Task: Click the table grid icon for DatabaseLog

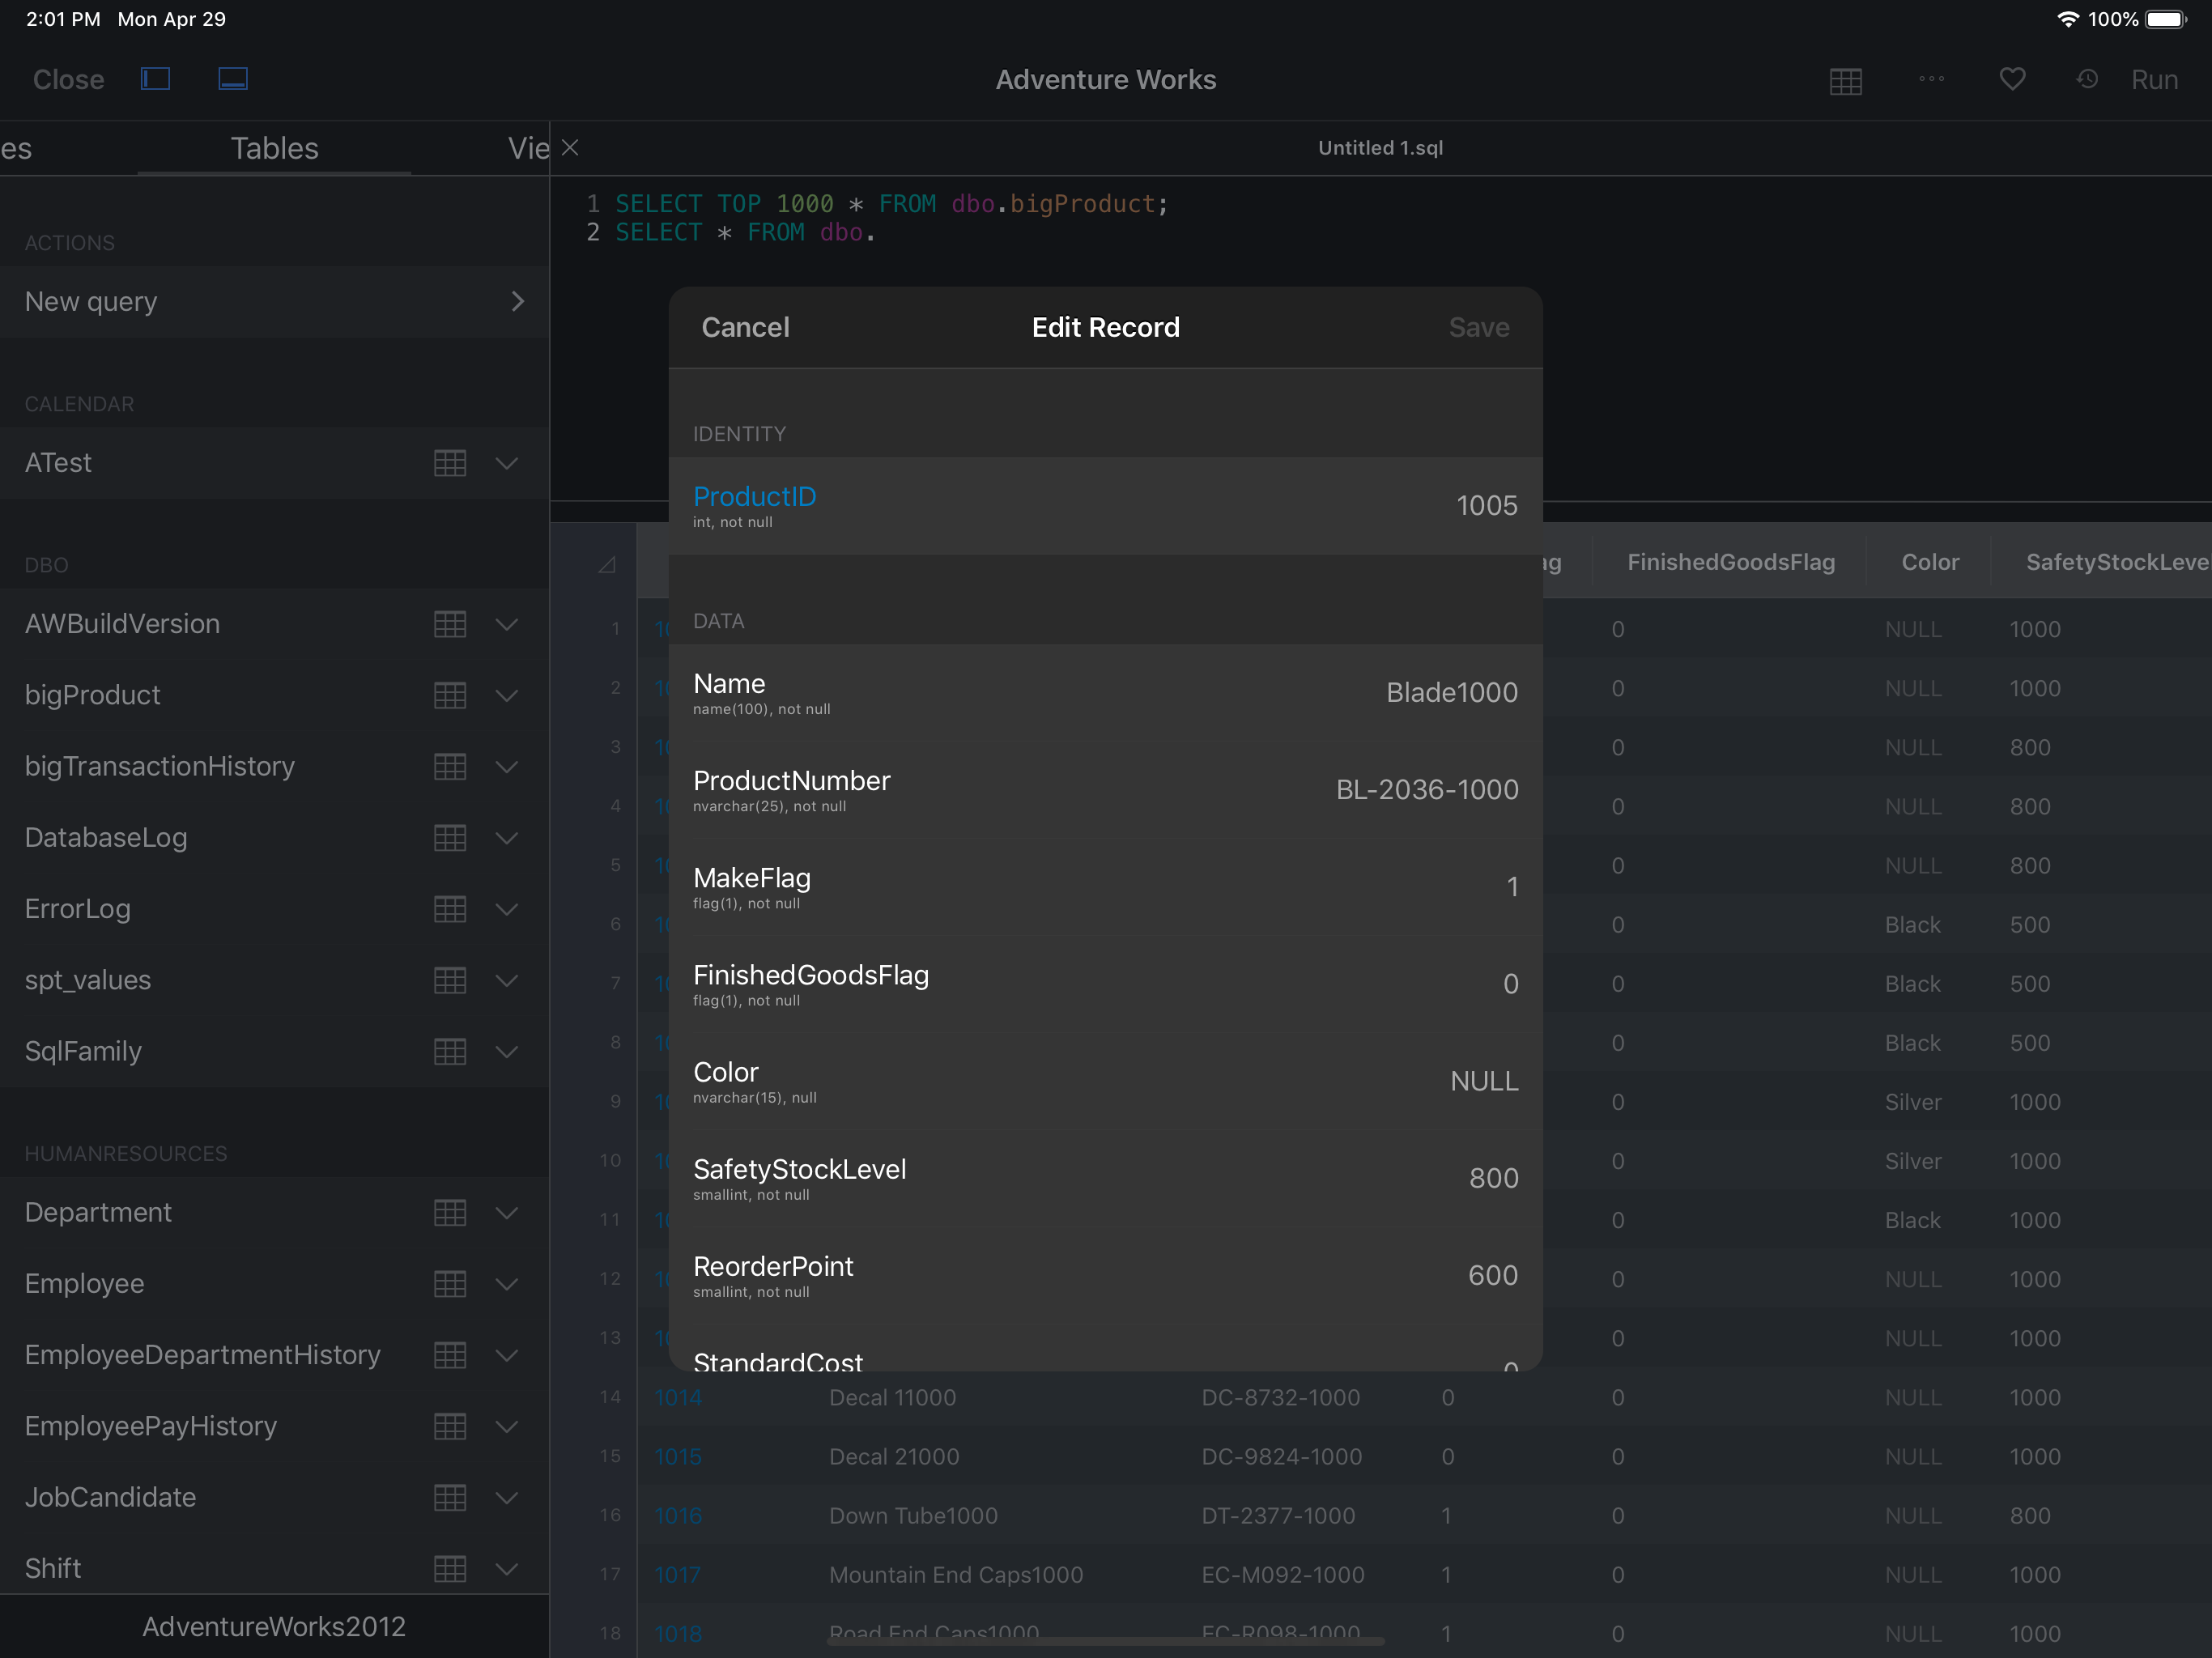Action: [450, 838]
